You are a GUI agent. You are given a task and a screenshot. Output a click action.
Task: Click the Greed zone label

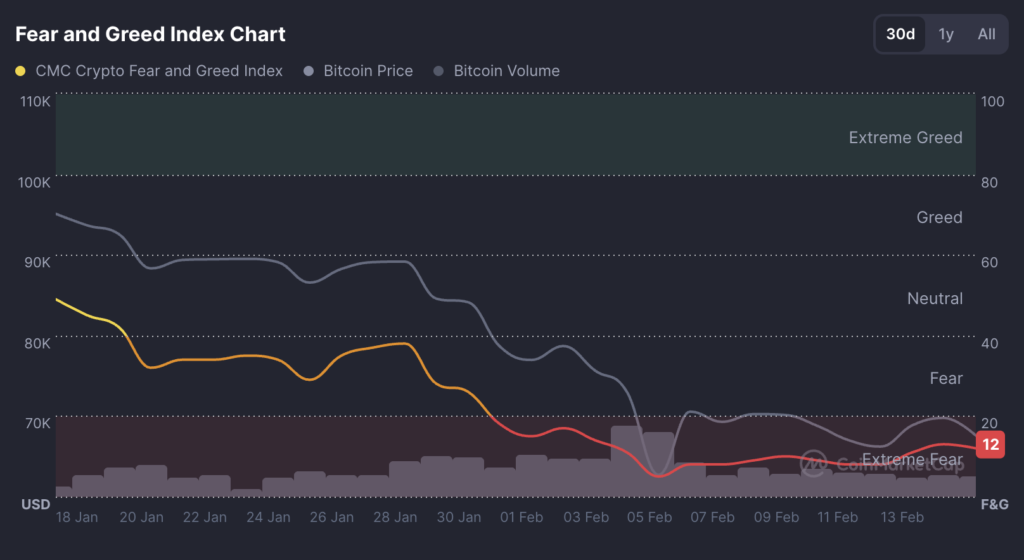click(x=939, y=217)
